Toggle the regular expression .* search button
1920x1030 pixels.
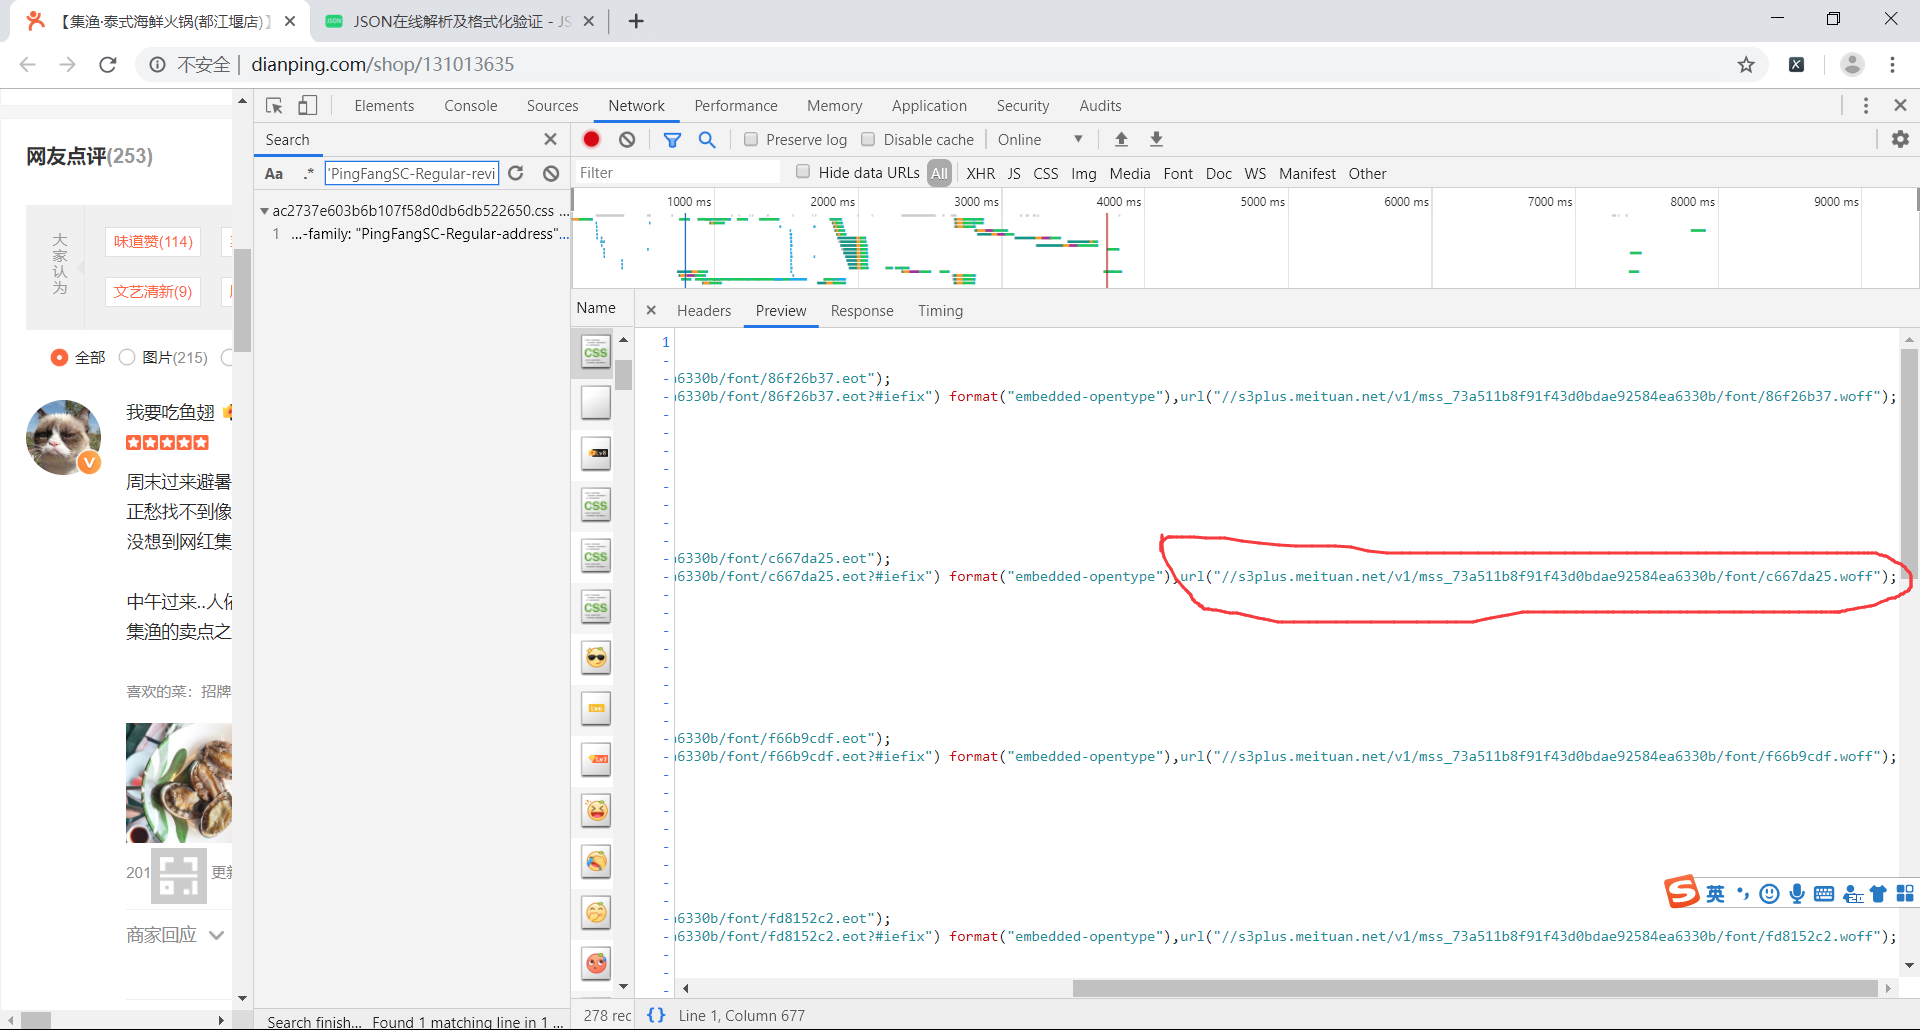coord(309,173)
